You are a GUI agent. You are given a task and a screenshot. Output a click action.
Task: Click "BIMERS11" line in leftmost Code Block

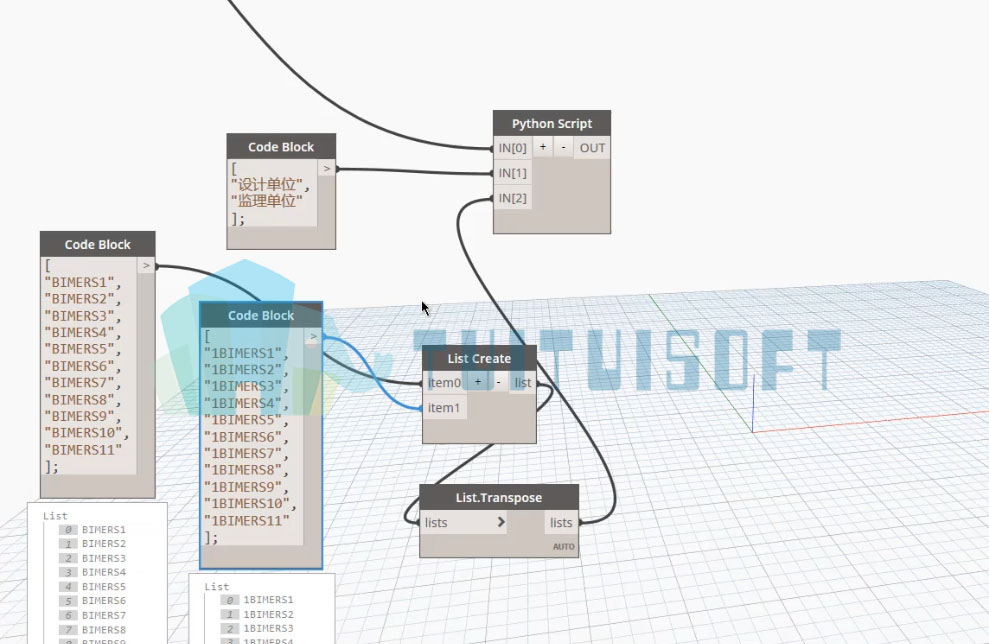pyautogui.click(x=83, y=450)
